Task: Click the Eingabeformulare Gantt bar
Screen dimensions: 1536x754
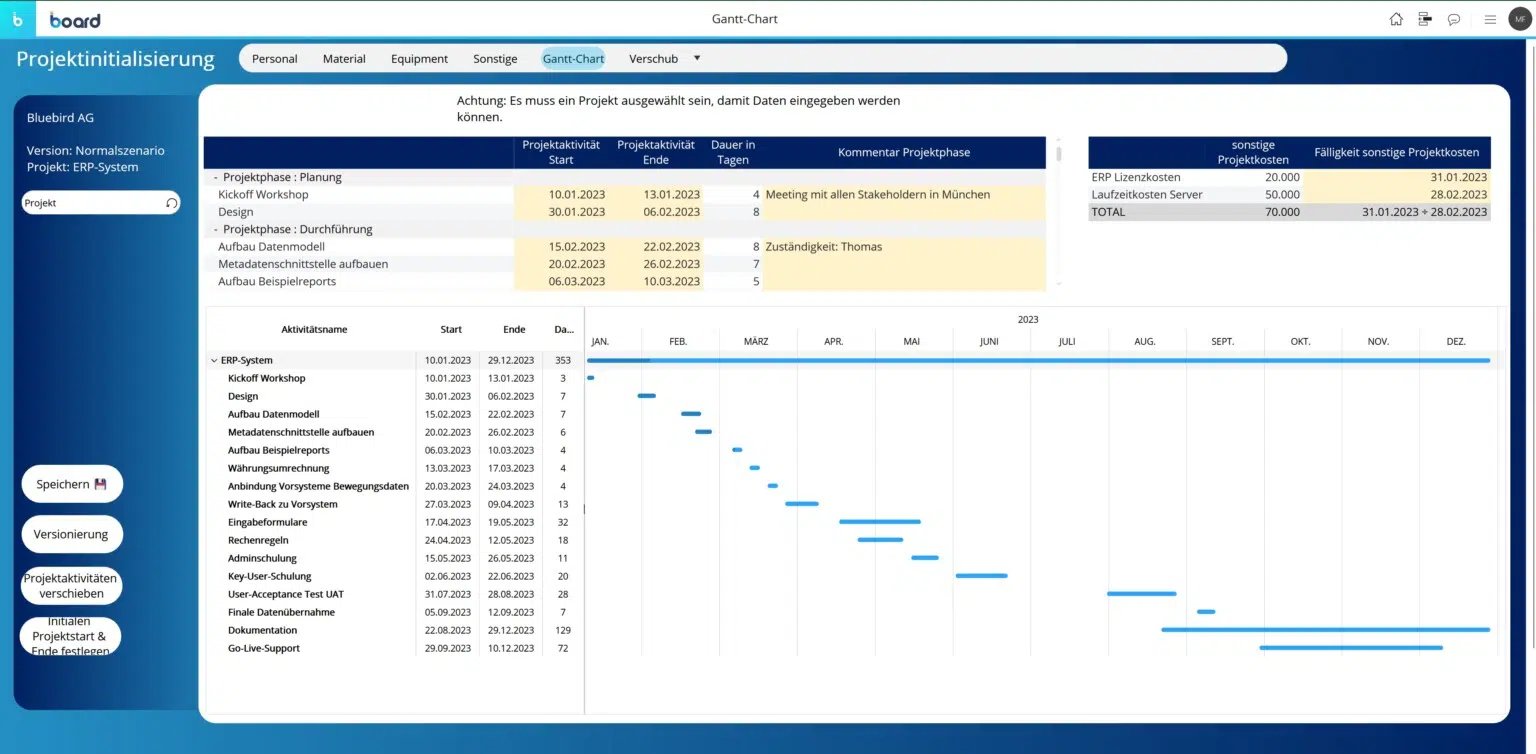Action: pos(880,522)
